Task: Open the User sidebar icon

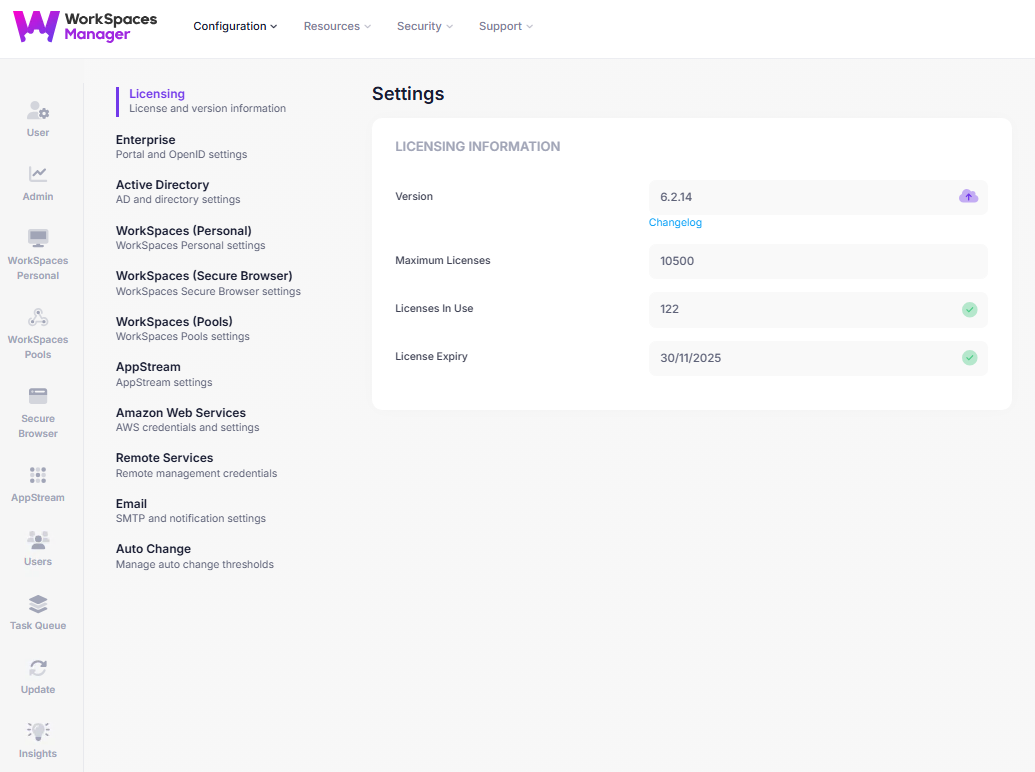Action: (38, 113)
